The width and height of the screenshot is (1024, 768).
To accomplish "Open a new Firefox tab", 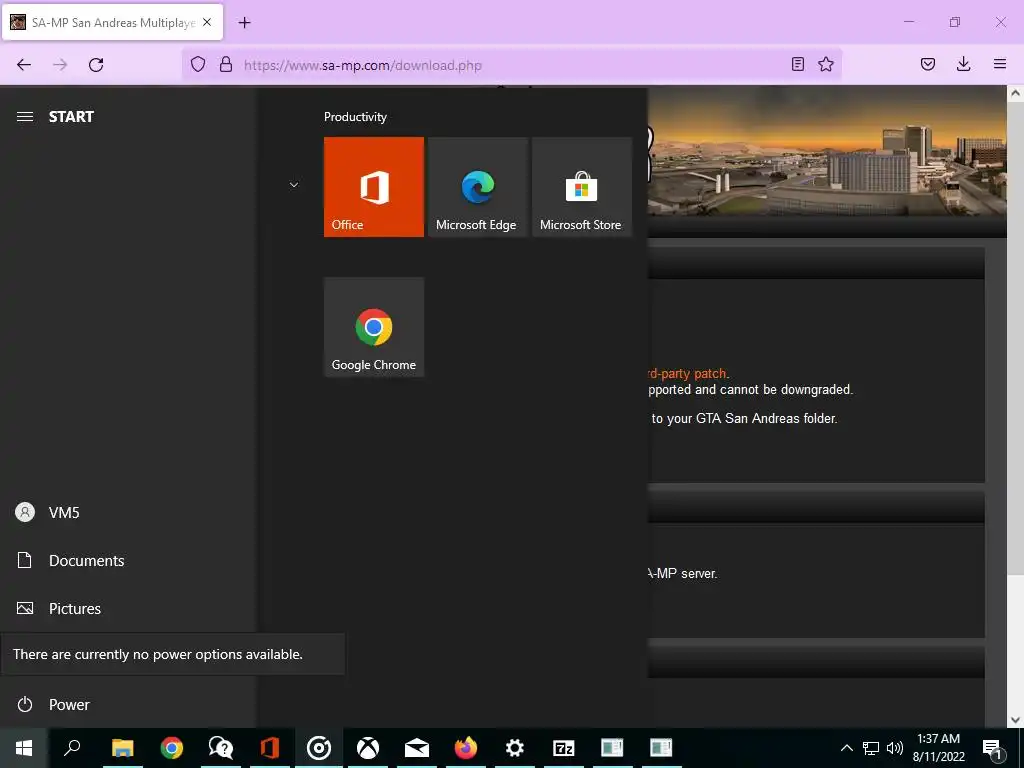I will 244,23.
